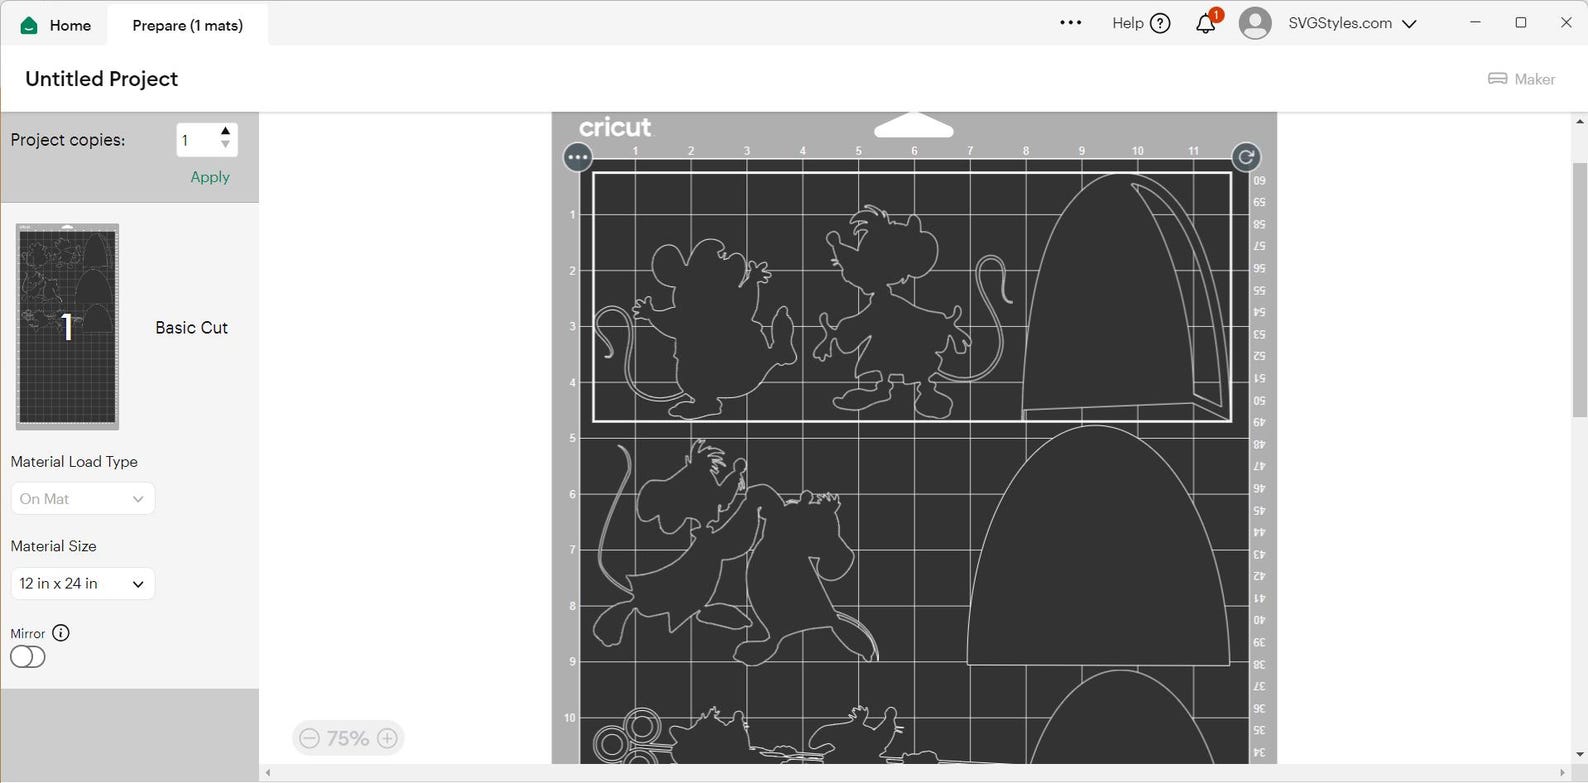This screenshot has height=783, width=1588.
Task: Increase project copies with up arrow
Action: pos(226,131)
